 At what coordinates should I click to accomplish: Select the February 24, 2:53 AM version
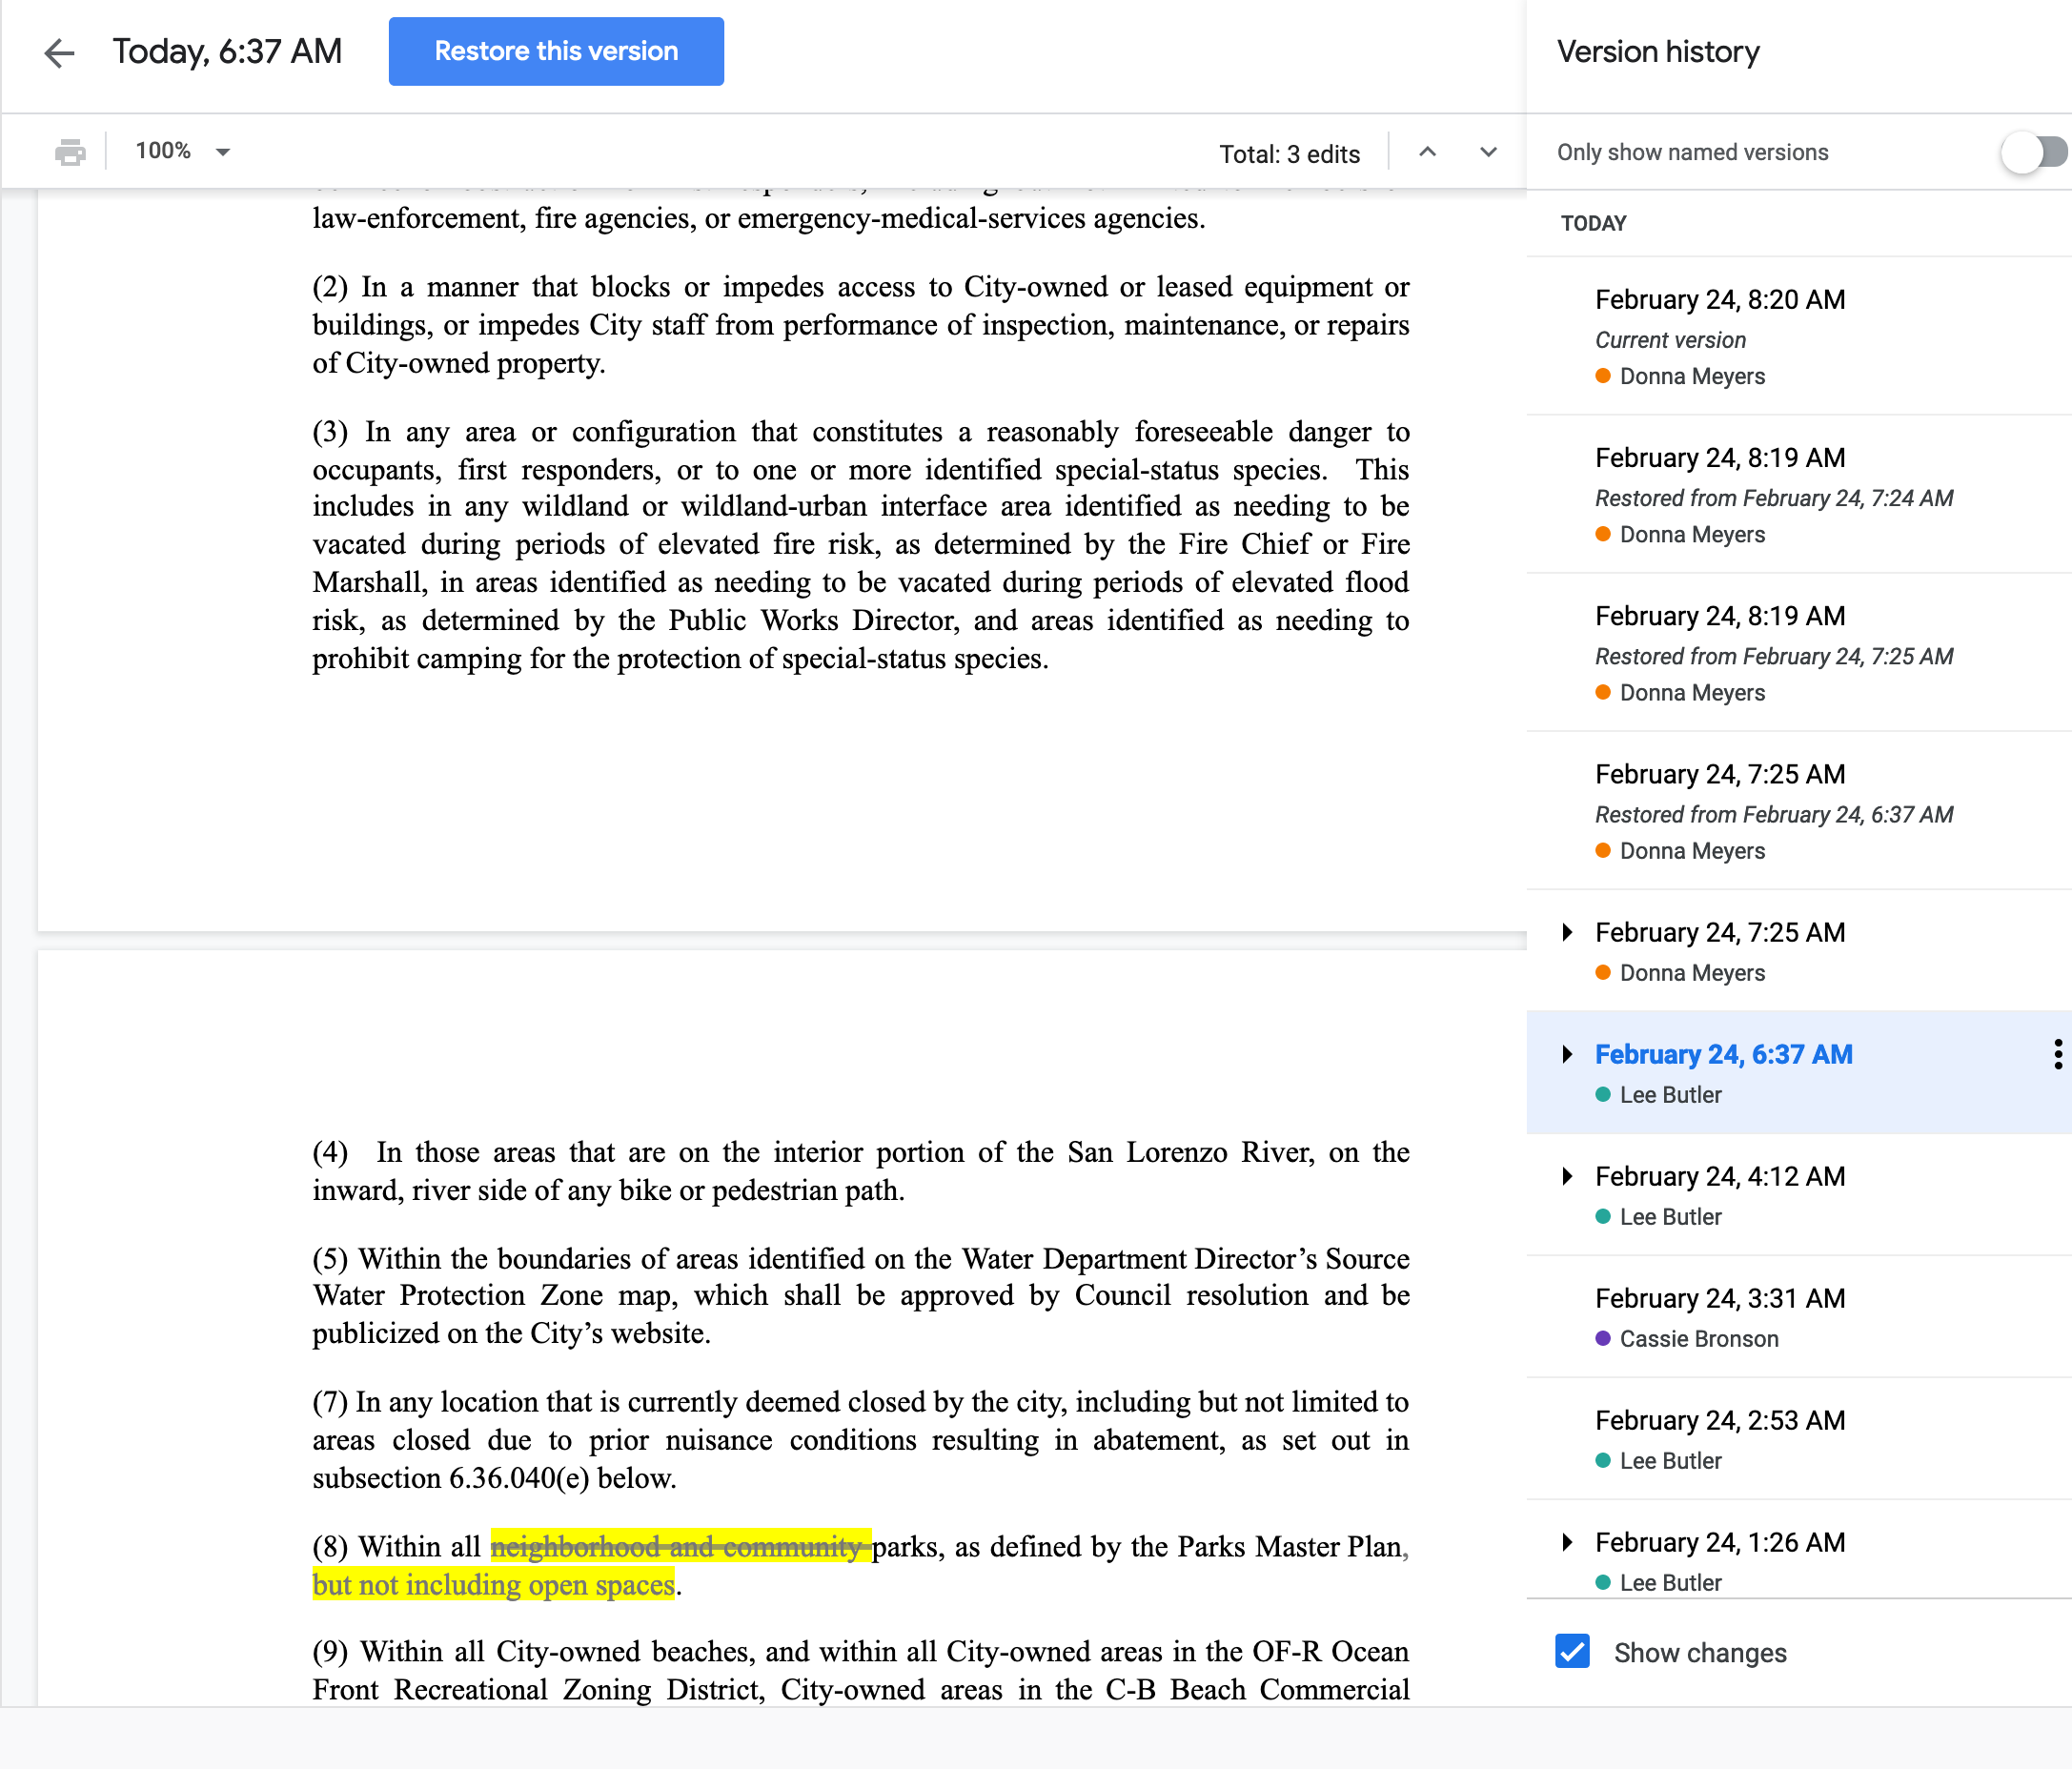[1719, 1421]
